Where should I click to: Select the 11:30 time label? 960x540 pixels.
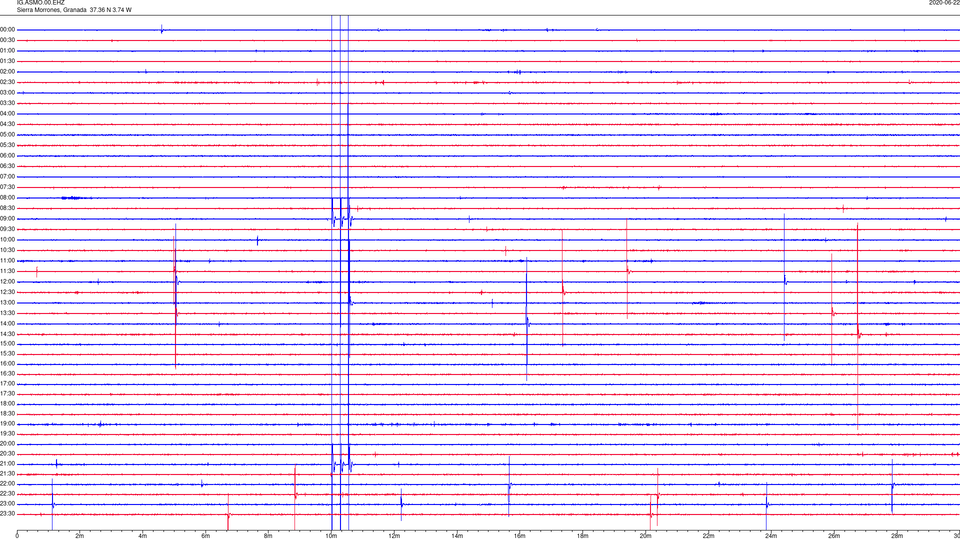(x=8, y=271)
